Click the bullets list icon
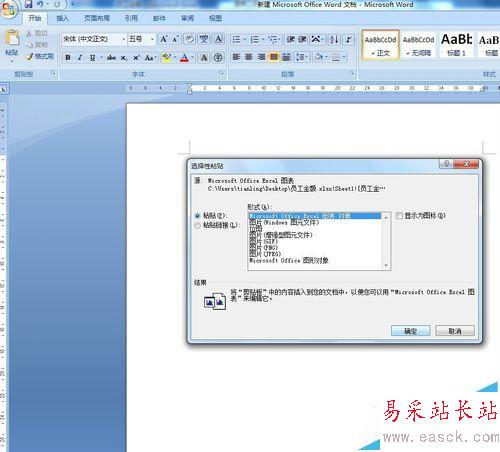This screenshot has height=452, width=500. [236, 39]
